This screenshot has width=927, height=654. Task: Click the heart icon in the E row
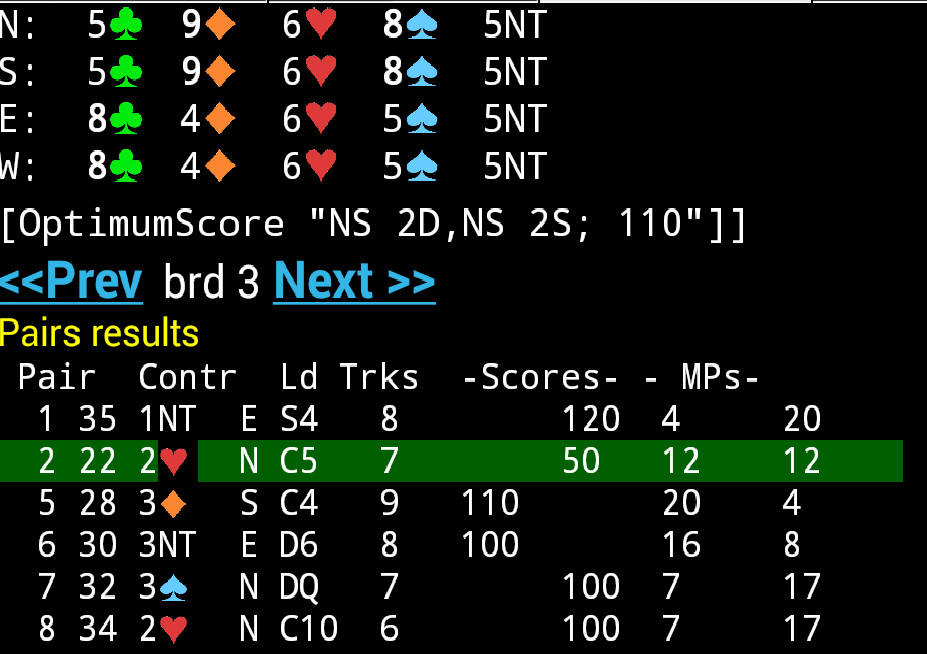(x=321, y=119)
